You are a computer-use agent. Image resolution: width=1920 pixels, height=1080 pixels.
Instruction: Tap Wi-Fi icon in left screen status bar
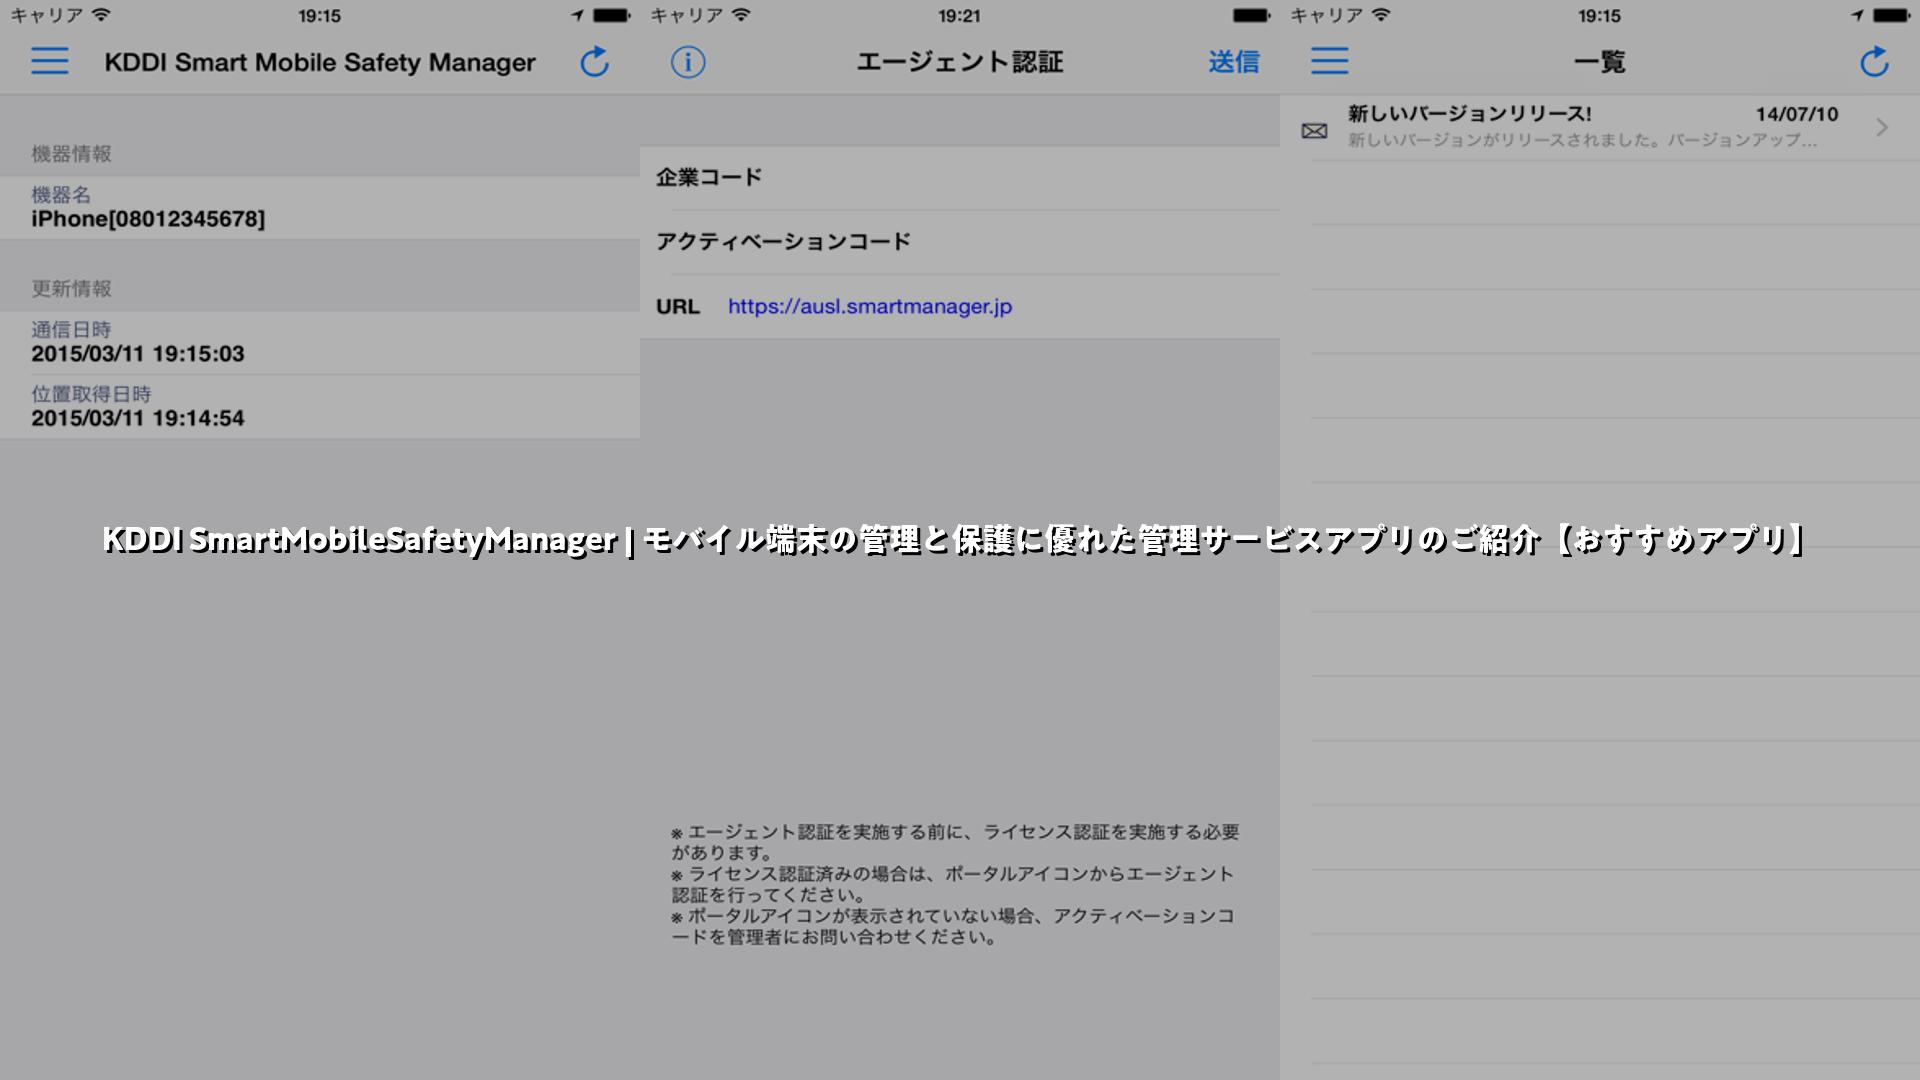click(101, 15)
